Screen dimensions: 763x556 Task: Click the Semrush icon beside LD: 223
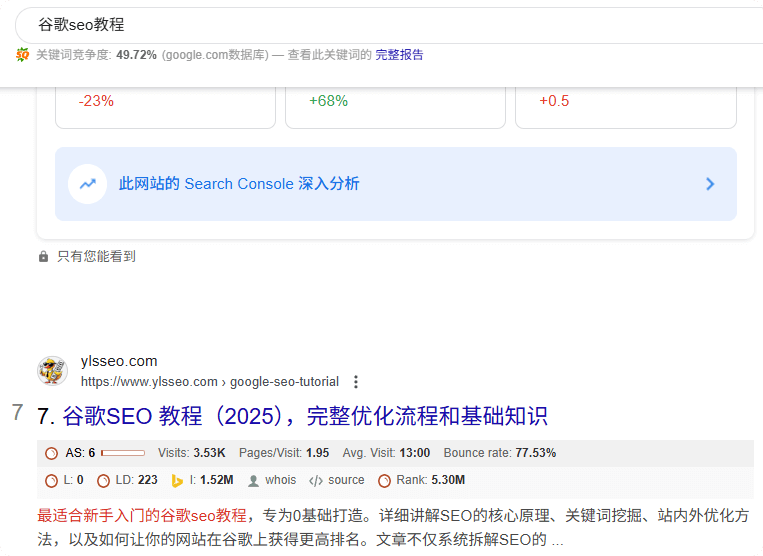[103, 481]
